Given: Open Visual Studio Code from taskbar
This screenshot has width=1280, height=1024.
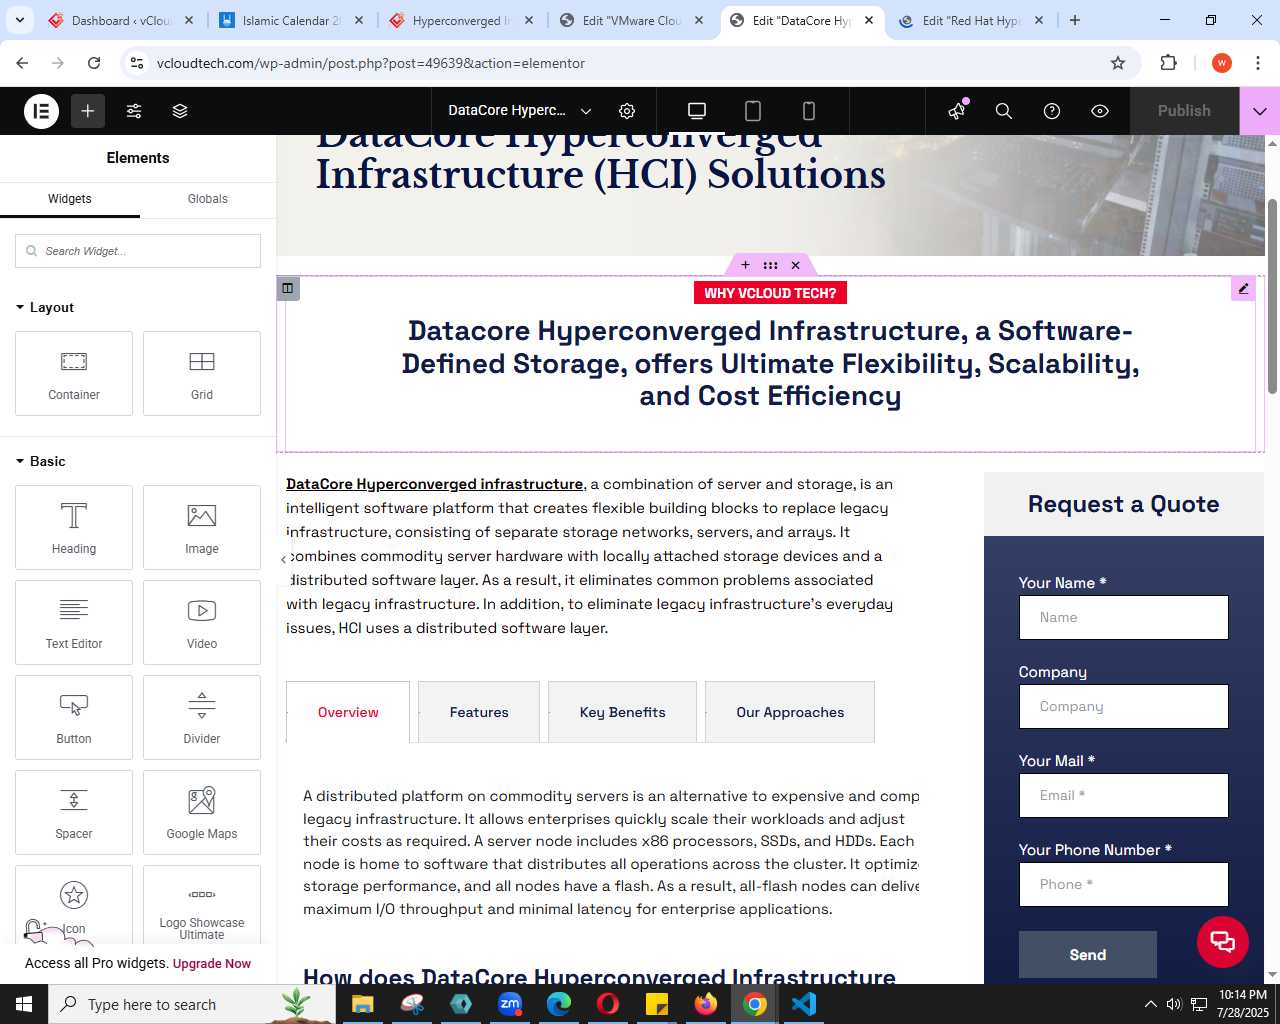Looking at the screenshot, I should [x=804, y=1004].
